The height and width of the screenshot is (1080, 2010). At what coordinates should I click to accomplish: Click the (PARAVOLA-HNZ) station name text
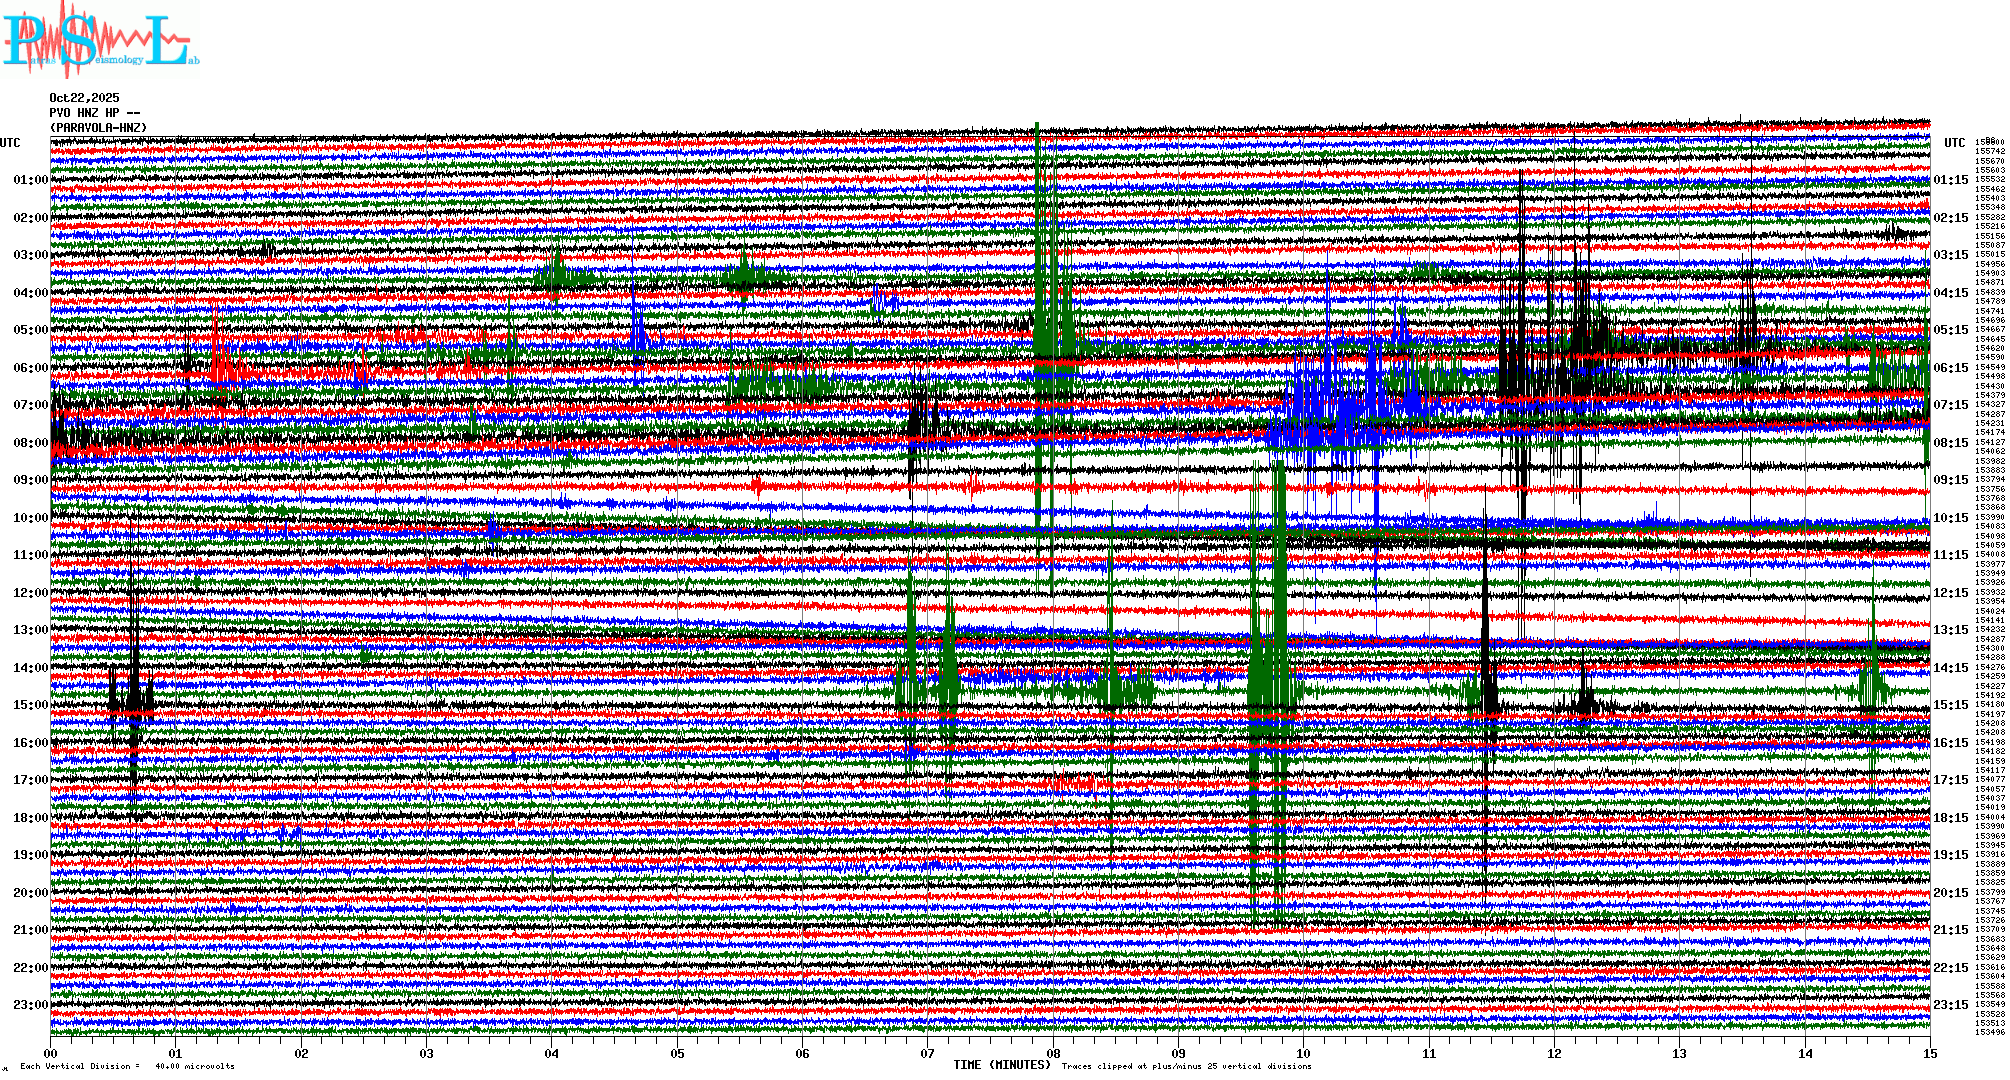[98, 128]
